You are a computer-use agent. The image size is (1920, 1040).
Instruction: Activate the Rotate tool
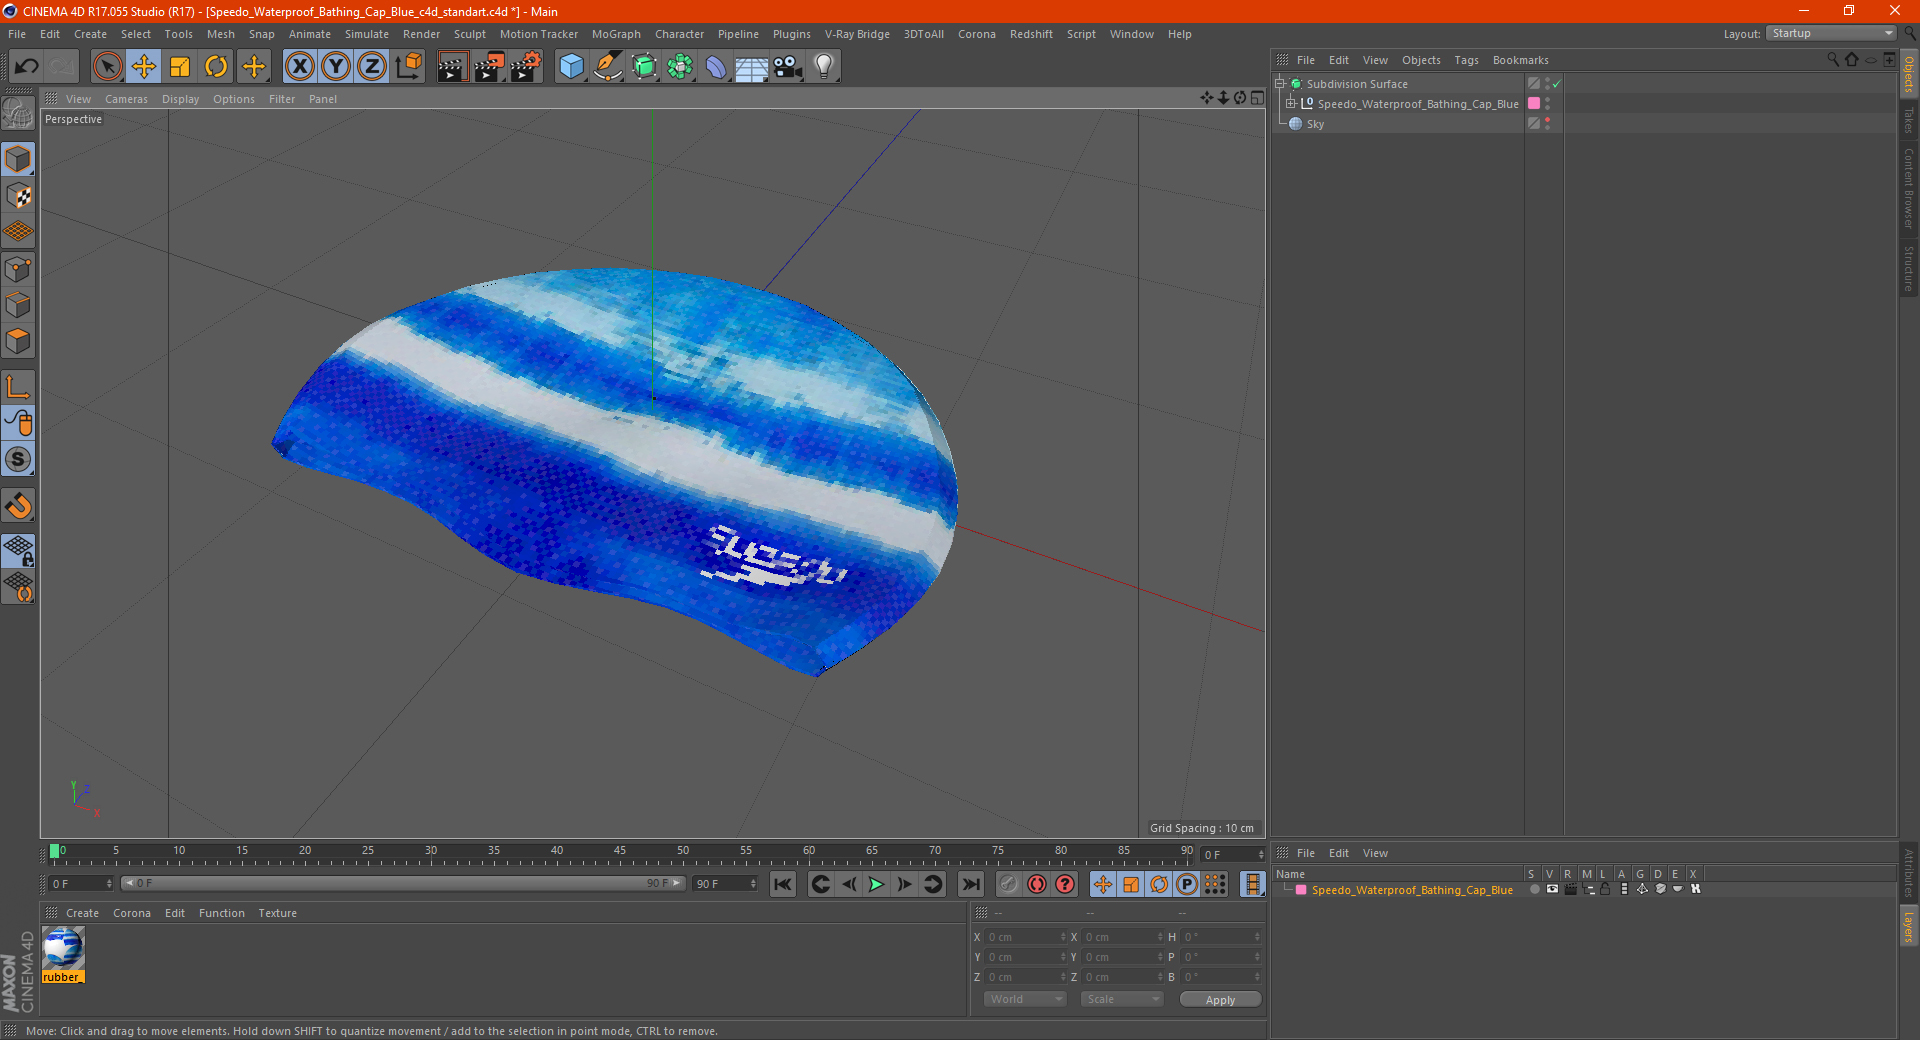tap(216, 67)
